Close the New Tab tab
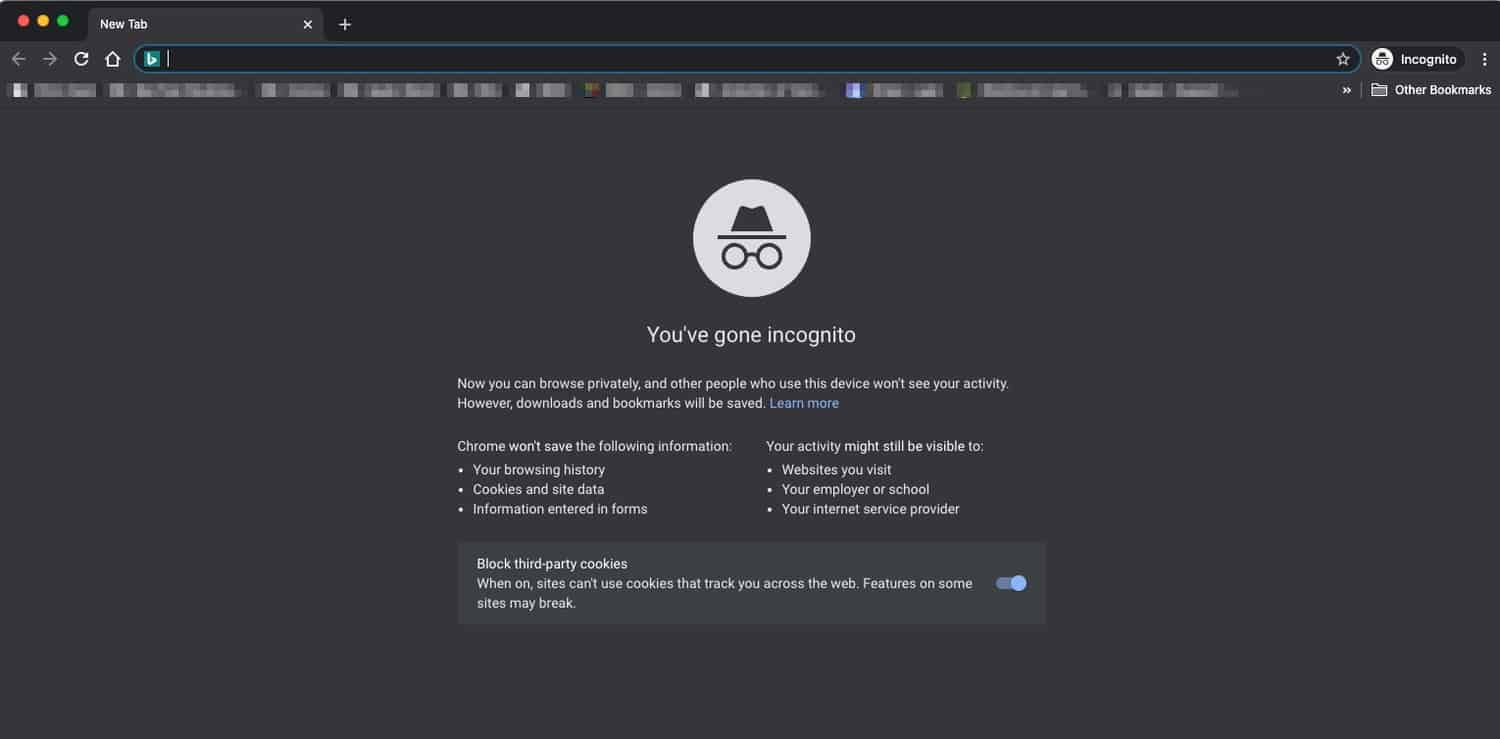The height and width of the screenshot is (739, 1500). point(307,24)
